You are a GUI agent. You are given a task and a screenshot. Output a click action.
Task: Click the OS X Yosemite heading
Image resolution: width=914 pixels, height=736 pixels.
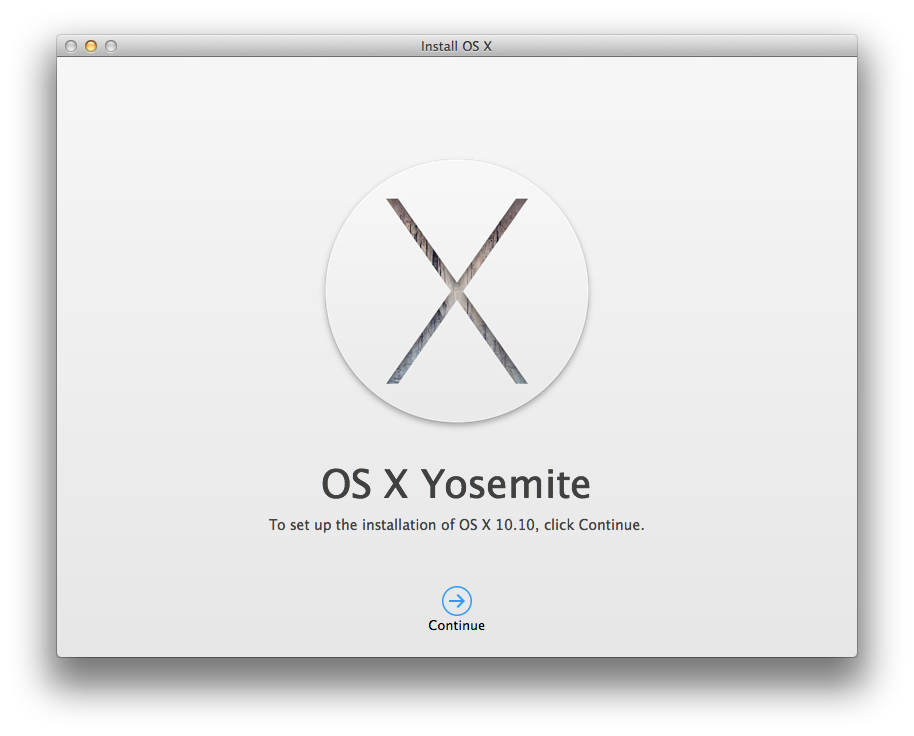click(x=456, y=484)
